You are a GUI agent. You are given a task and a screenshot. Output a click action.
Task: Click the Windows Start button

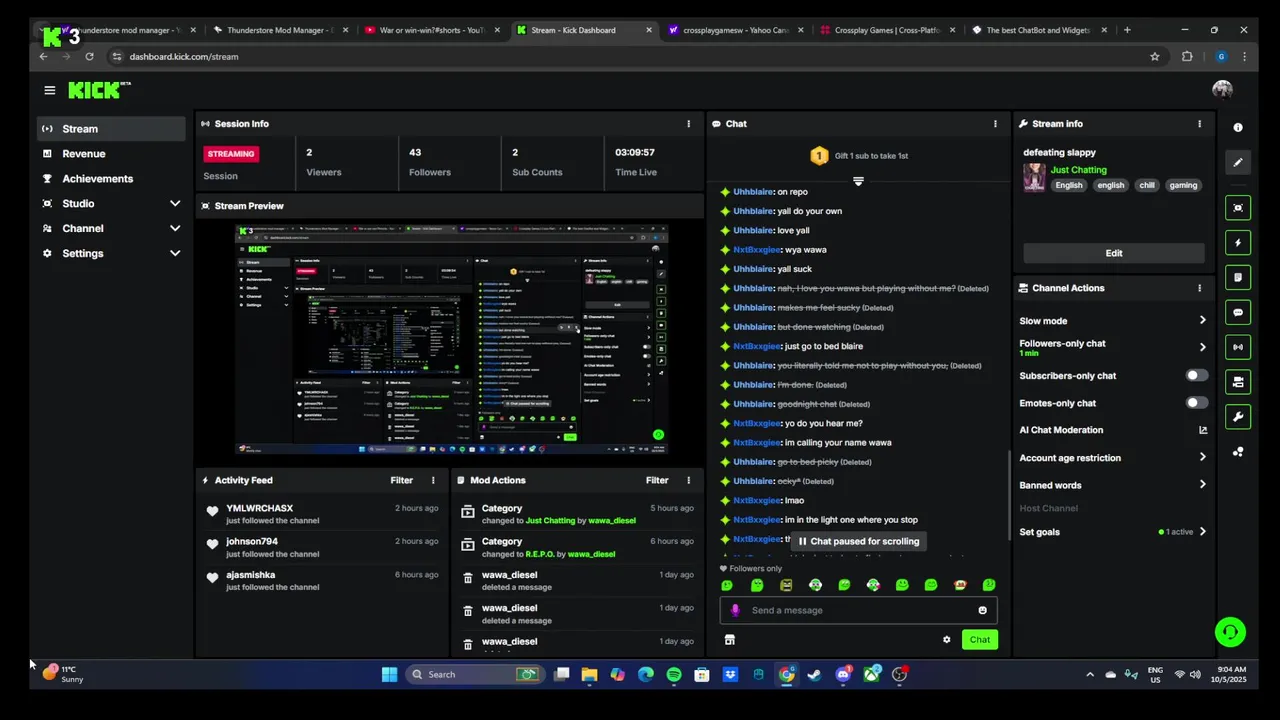click(x=389, y=674)
